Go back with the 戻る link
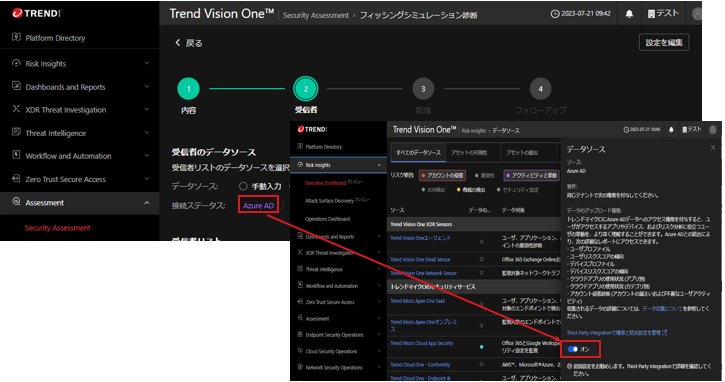 click(x=189, y=43)
